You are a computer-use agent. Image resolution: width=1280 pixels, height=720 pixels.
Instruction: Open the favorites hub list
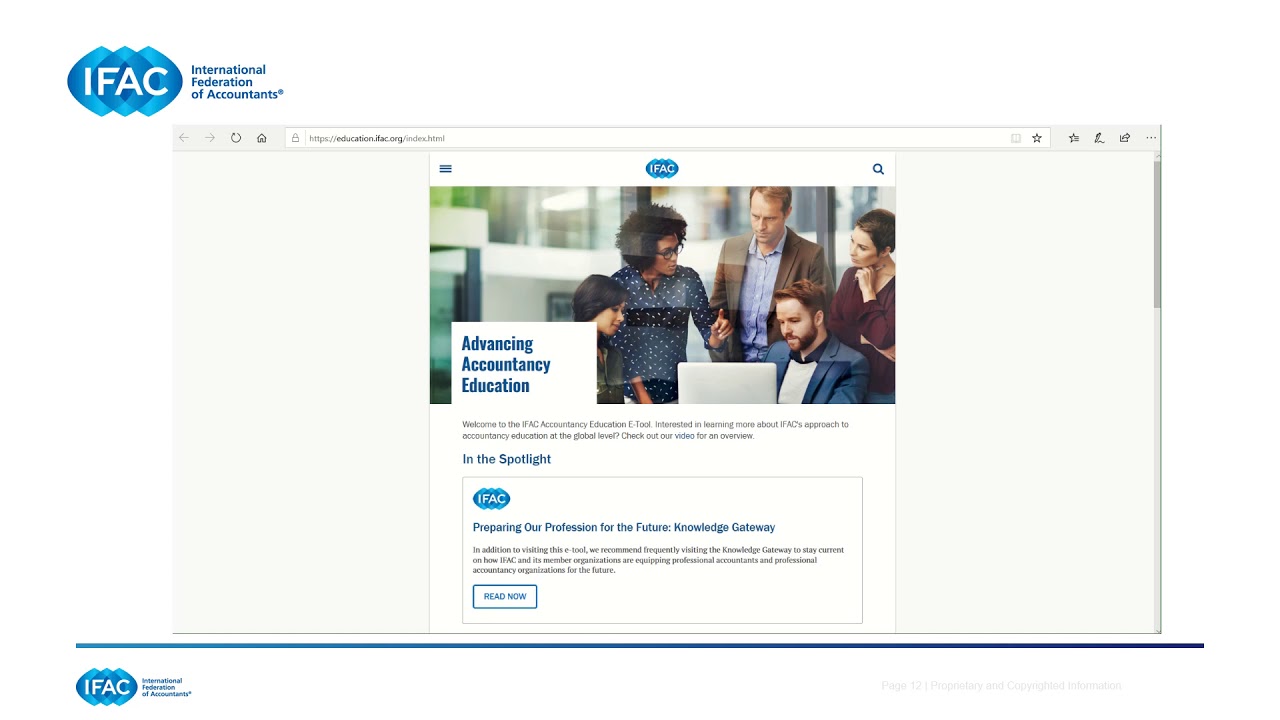(x=1074, y=138)
